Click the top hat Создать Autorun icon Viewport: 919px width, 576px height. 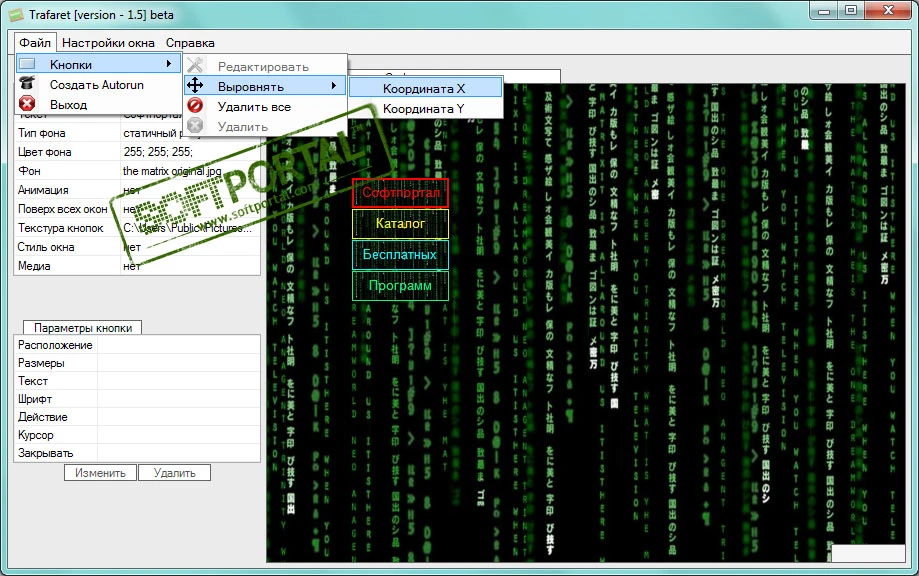pos(28,85)
